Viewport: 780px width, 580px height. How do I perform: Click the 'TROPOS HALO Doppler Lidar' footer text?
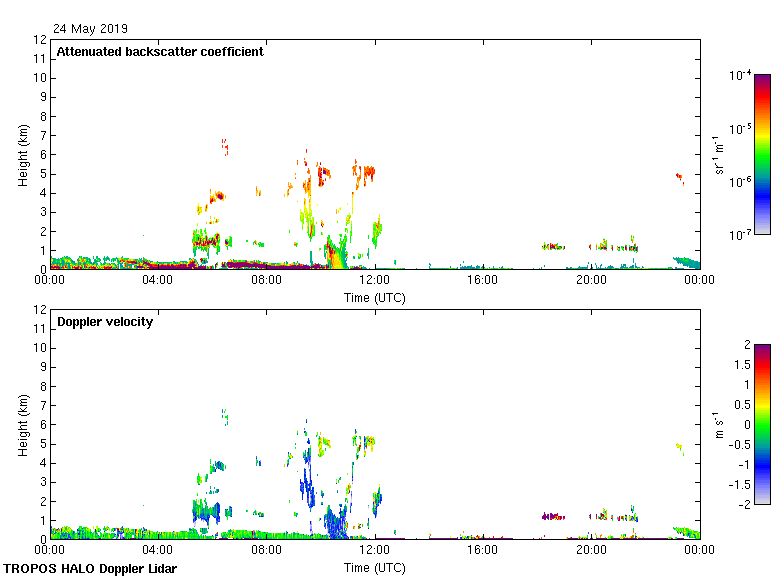(x=96, y=569)
